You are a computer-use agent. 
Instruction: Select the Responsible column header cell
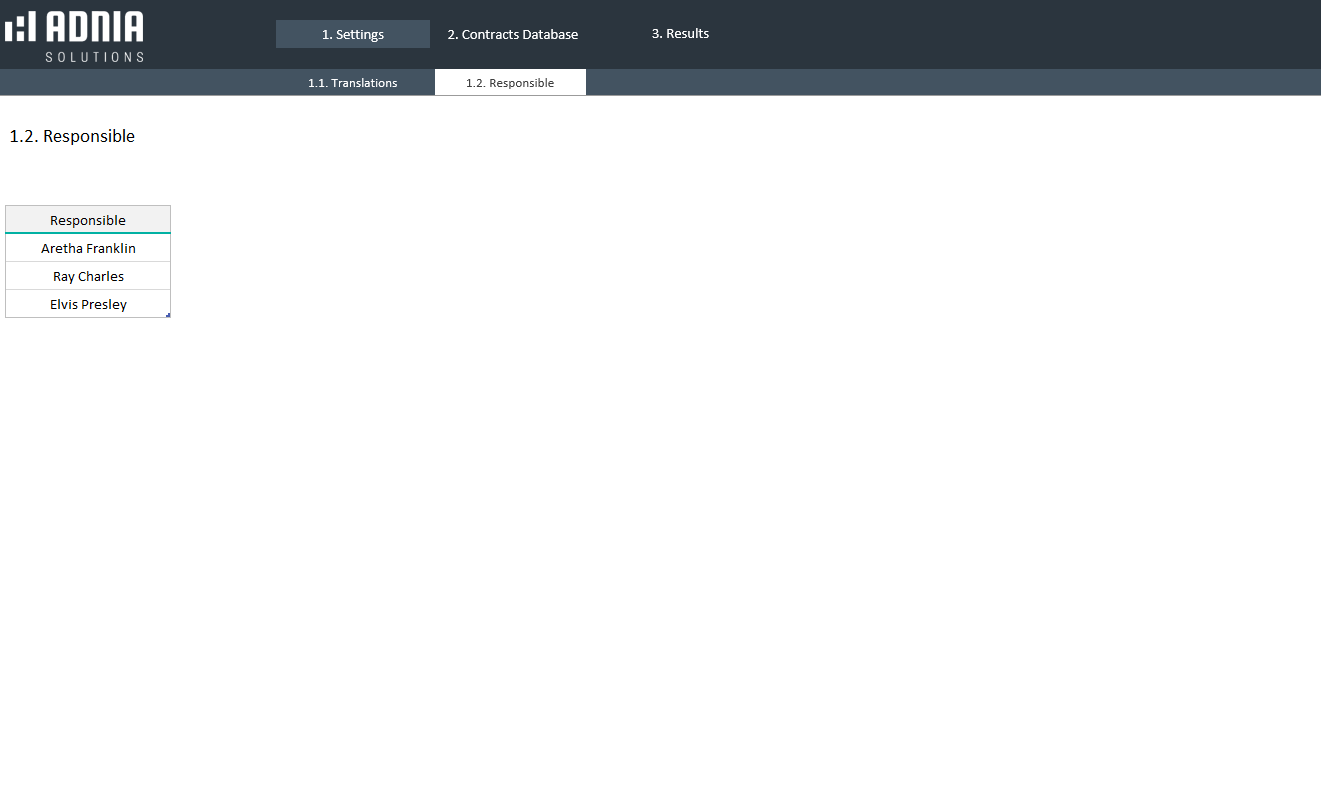coord(88,220)
